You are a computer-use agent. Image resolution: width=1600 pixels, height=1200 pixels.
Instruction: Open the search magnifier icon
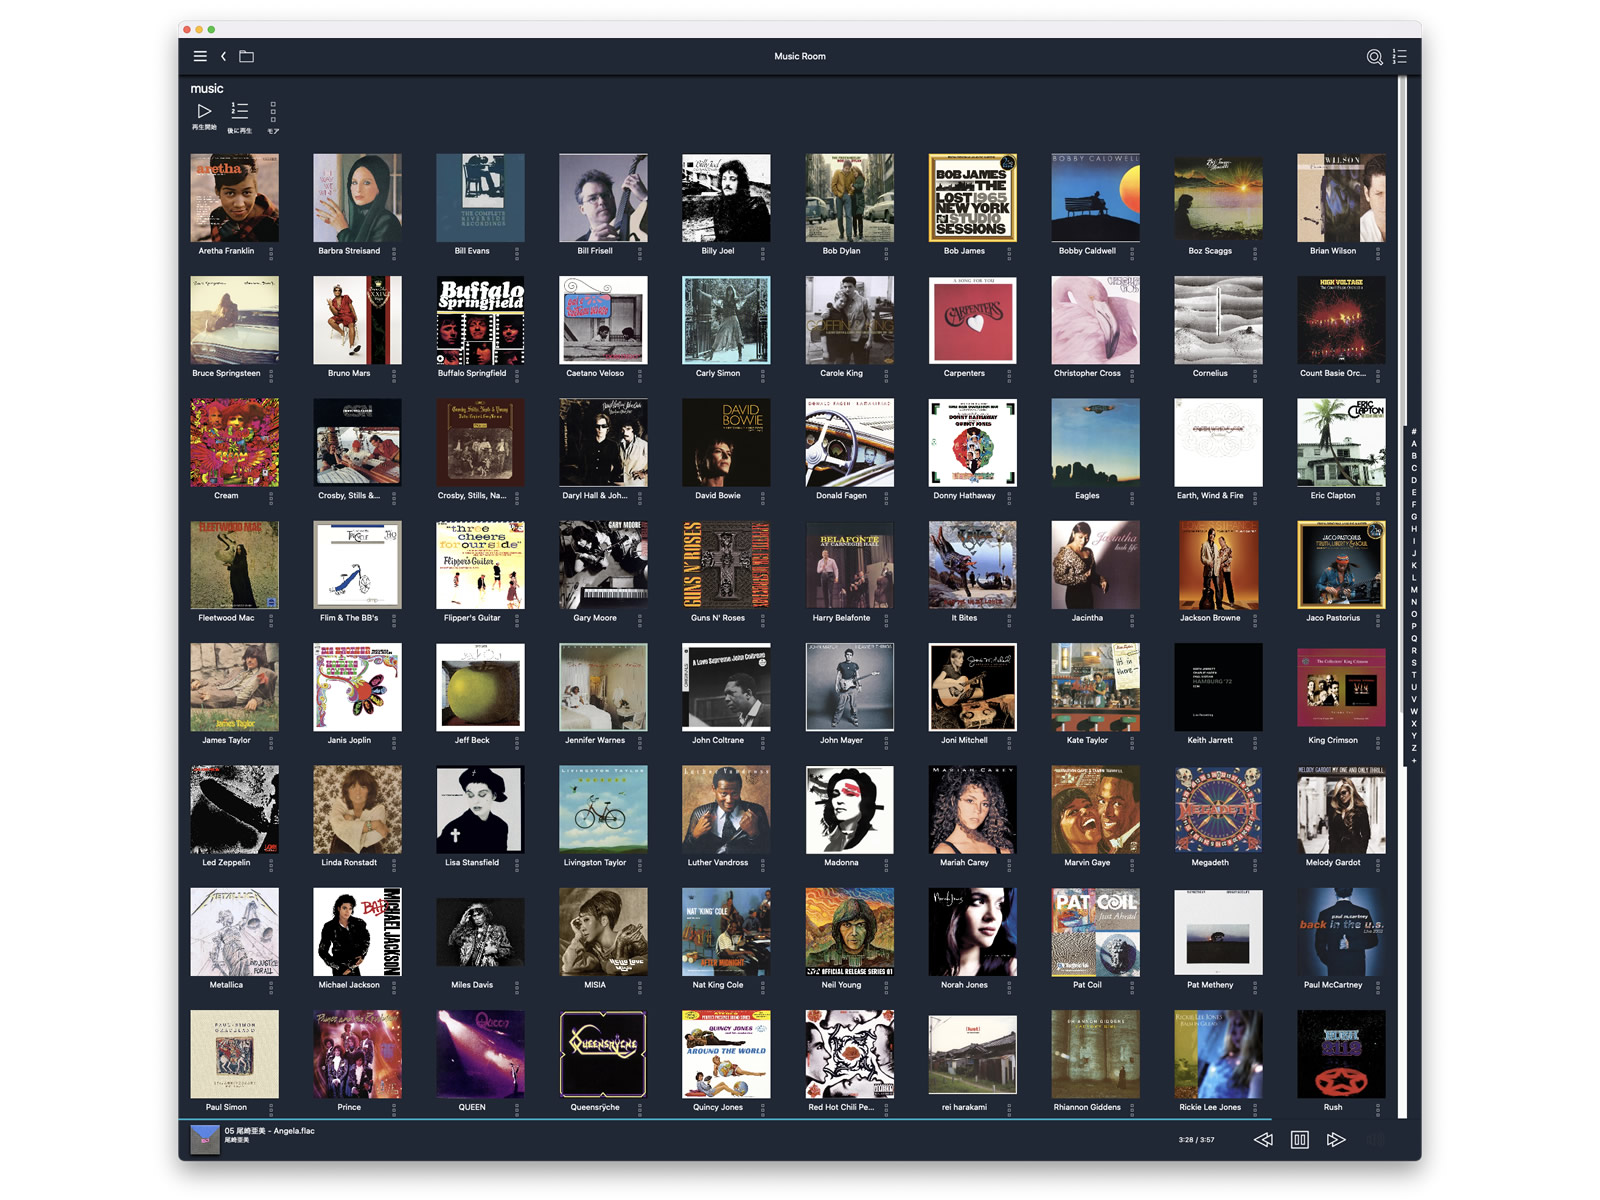pos(1375,57)
